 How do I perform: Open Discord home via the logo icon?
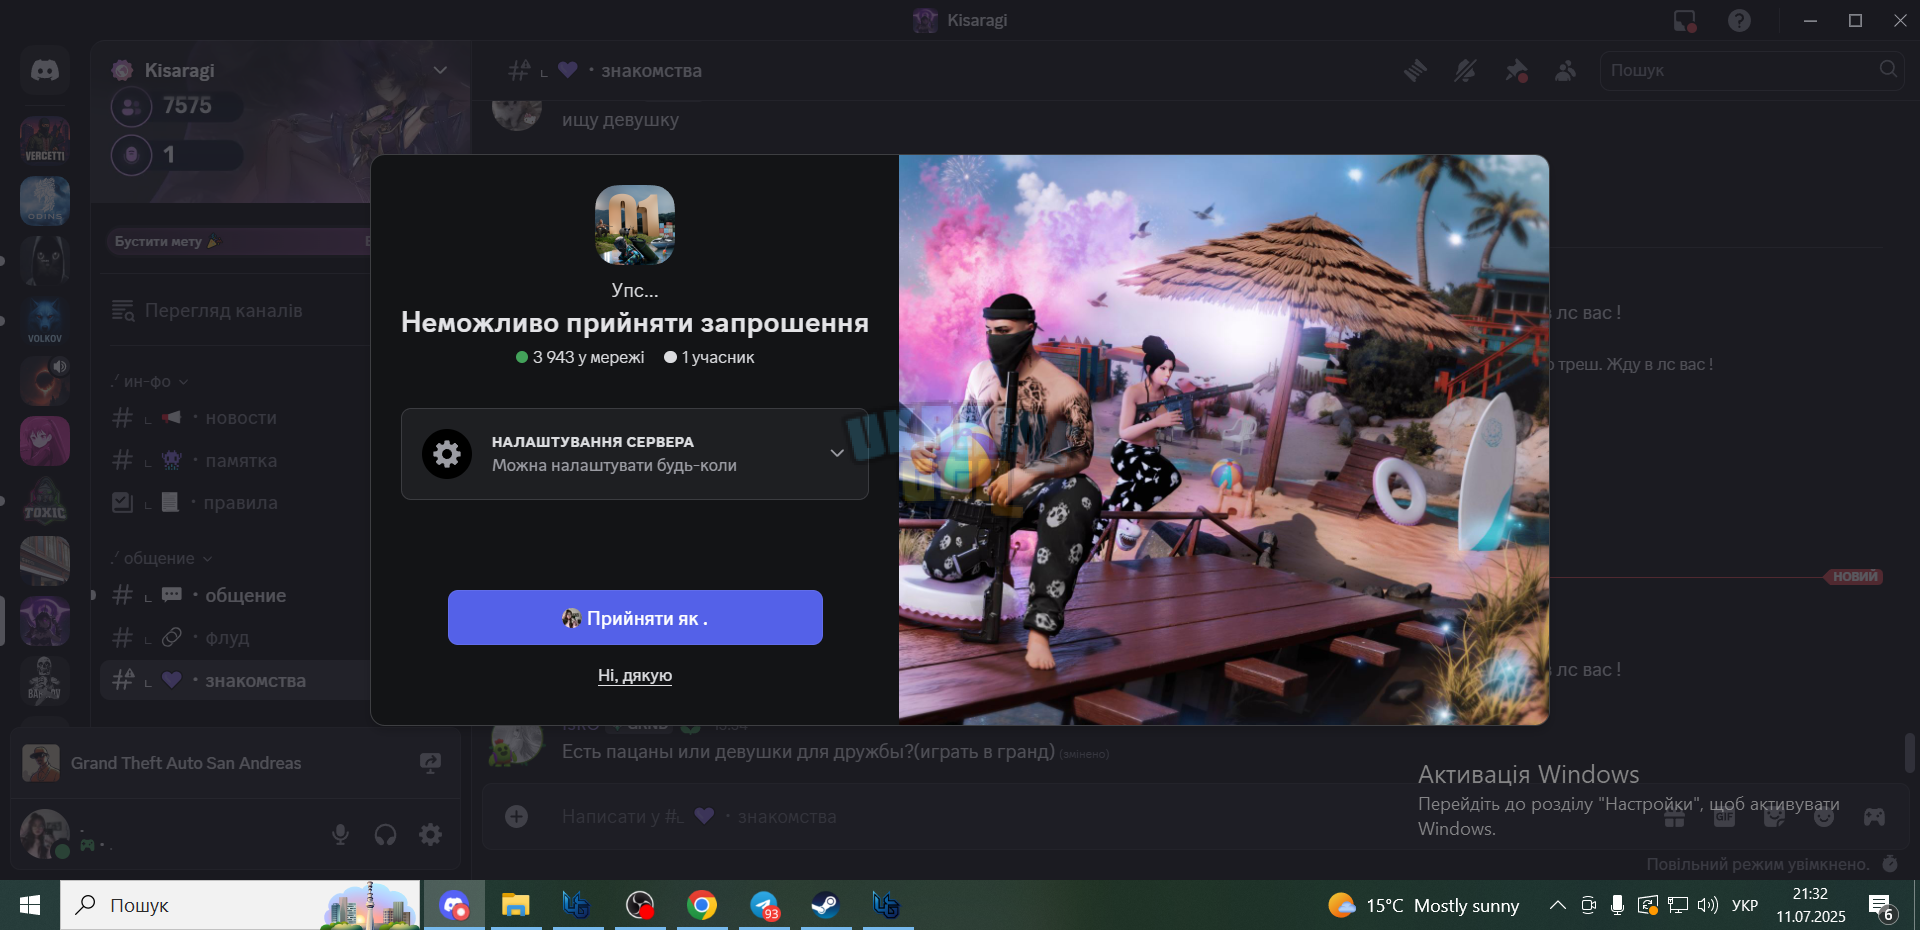point(45,70)
